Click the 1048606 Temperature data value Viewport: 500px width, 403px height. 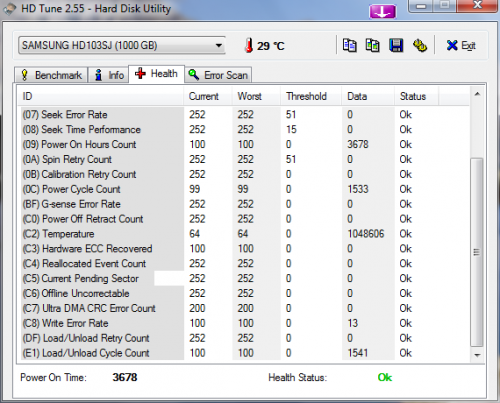point(366,234)
